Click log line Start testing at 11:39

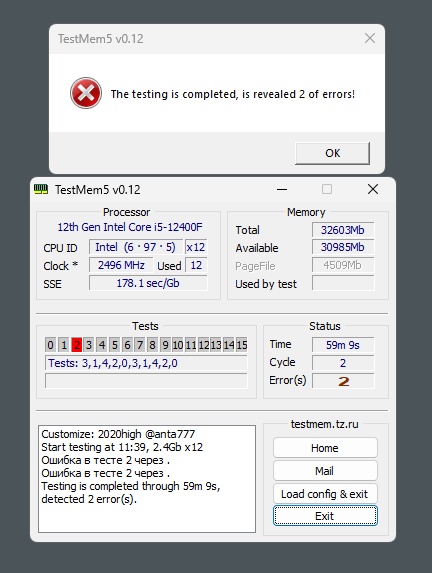[122, 447]
